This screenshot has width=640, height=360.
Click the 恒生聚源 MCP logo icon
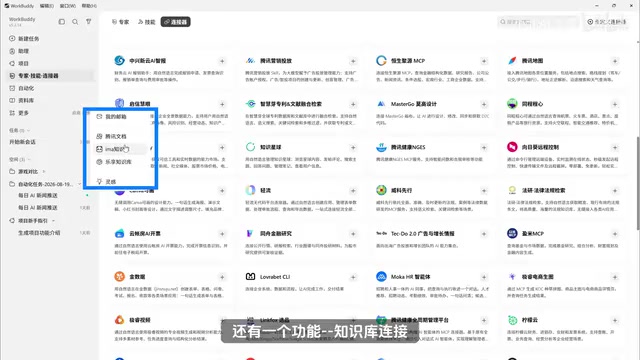pos(381,60)
